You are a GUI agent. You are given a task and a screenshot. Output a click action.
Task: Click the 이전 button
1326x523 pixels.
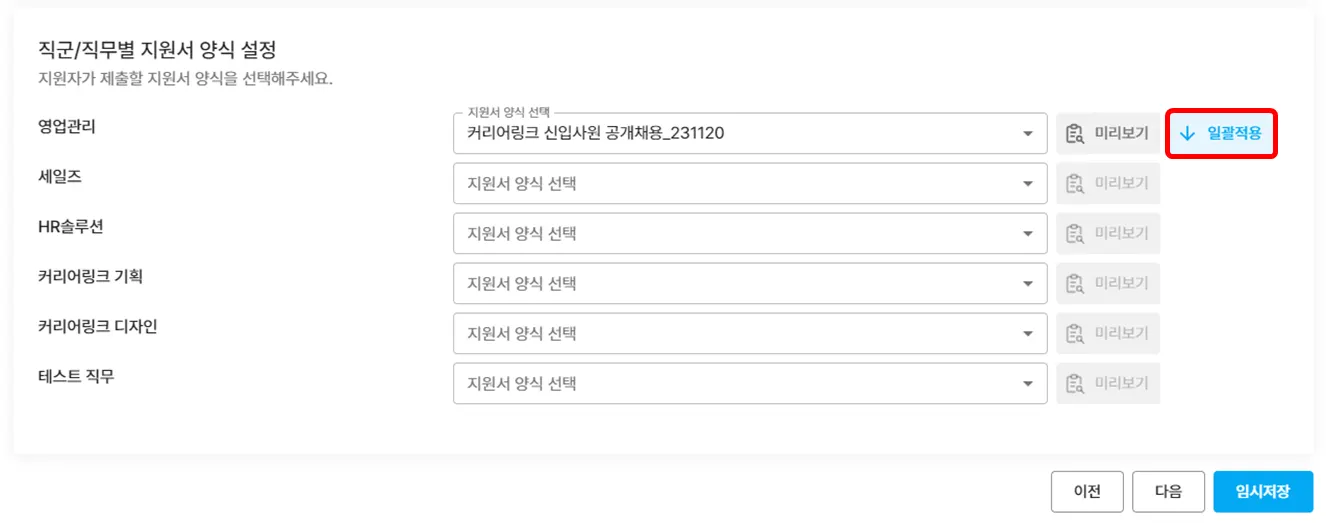click(x=1087, y=492)
